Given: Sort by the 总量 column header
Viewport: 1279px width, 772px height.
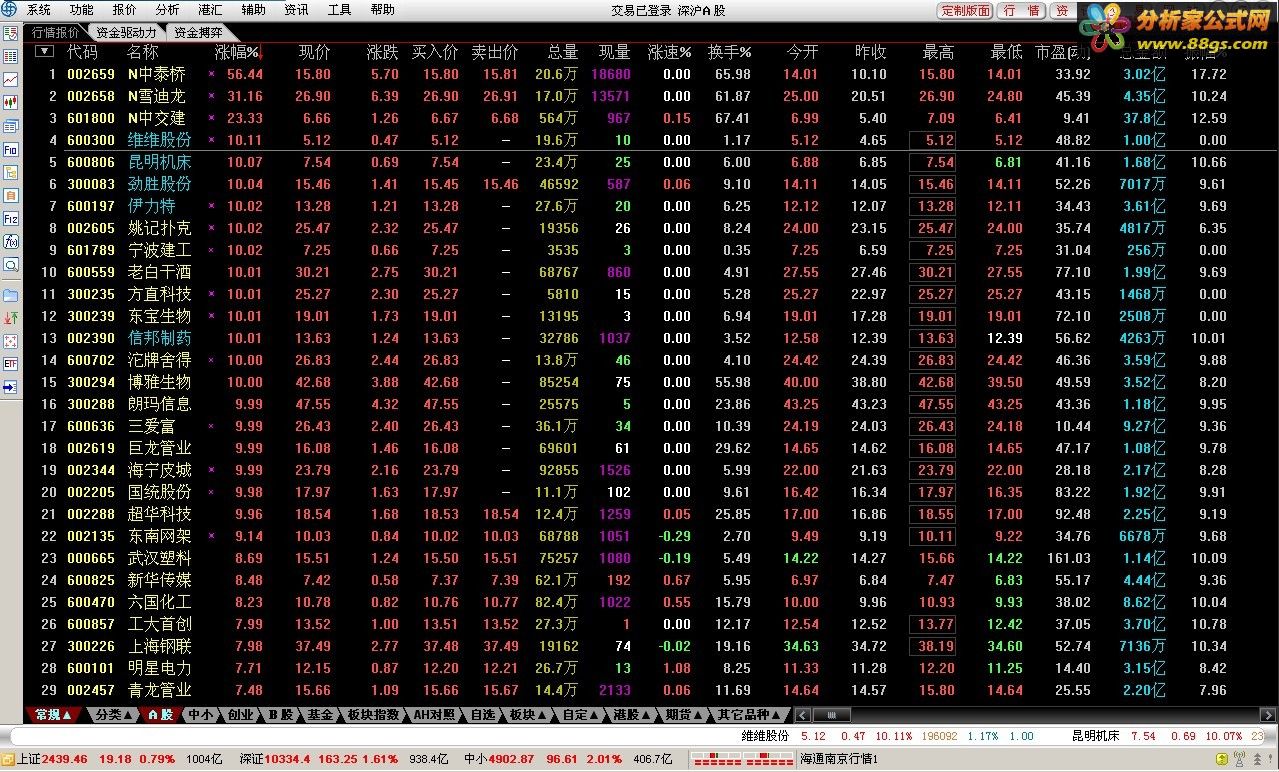Looking at the screenshot, I should pos(563,52).
